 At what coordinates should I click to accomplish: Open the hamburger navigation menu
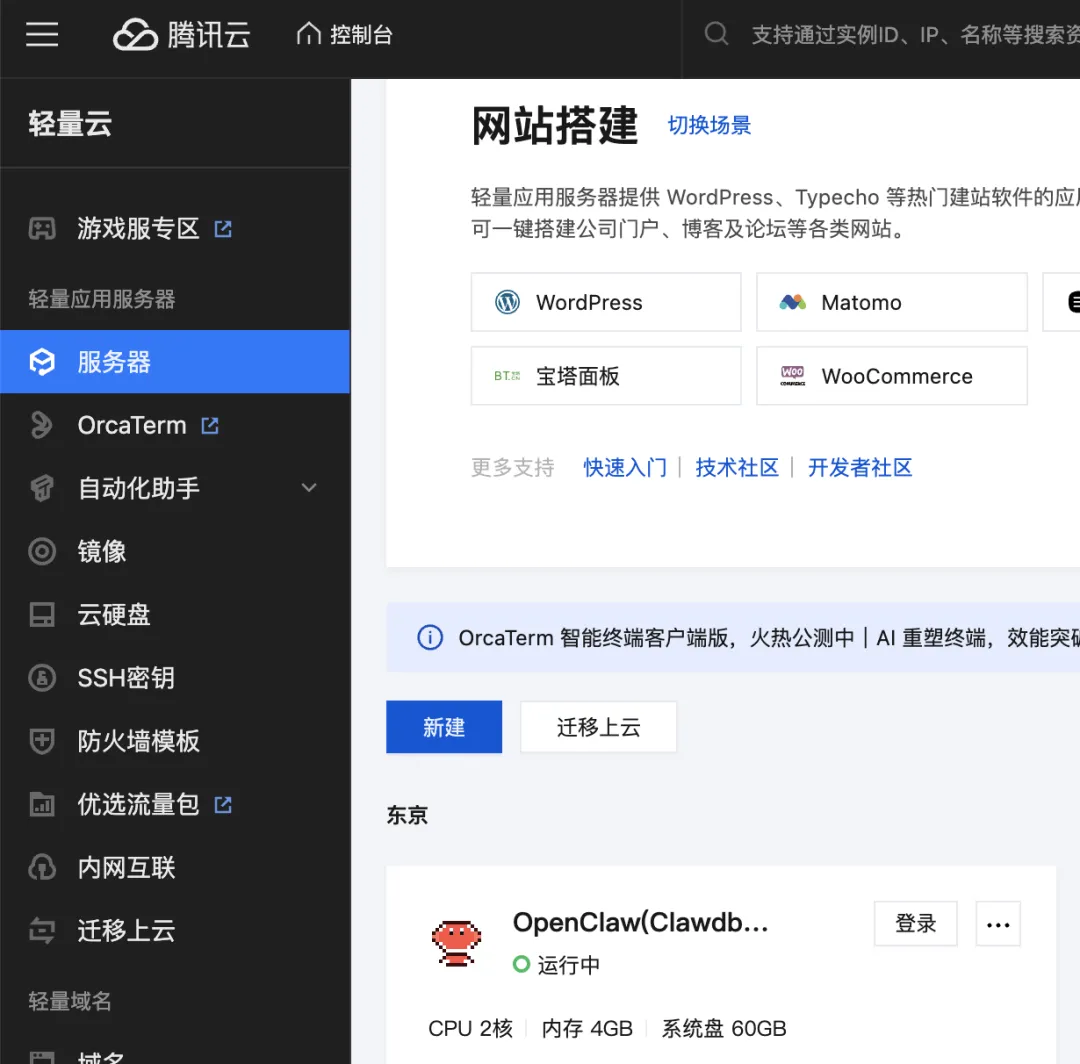tap(42, 34)
